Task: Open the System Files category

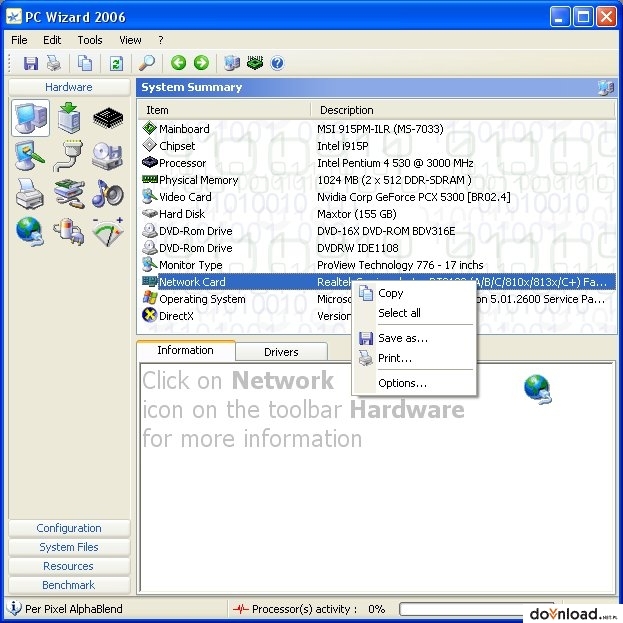Action: pyautogui.click(x=69, y=547)
